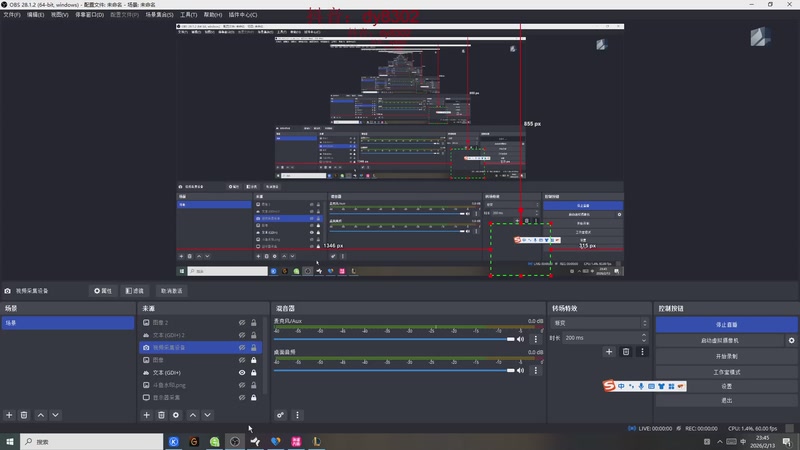The image size is (800, 450).
Task: Adjust mic/Aux volume slider
Action: point(394,339)
